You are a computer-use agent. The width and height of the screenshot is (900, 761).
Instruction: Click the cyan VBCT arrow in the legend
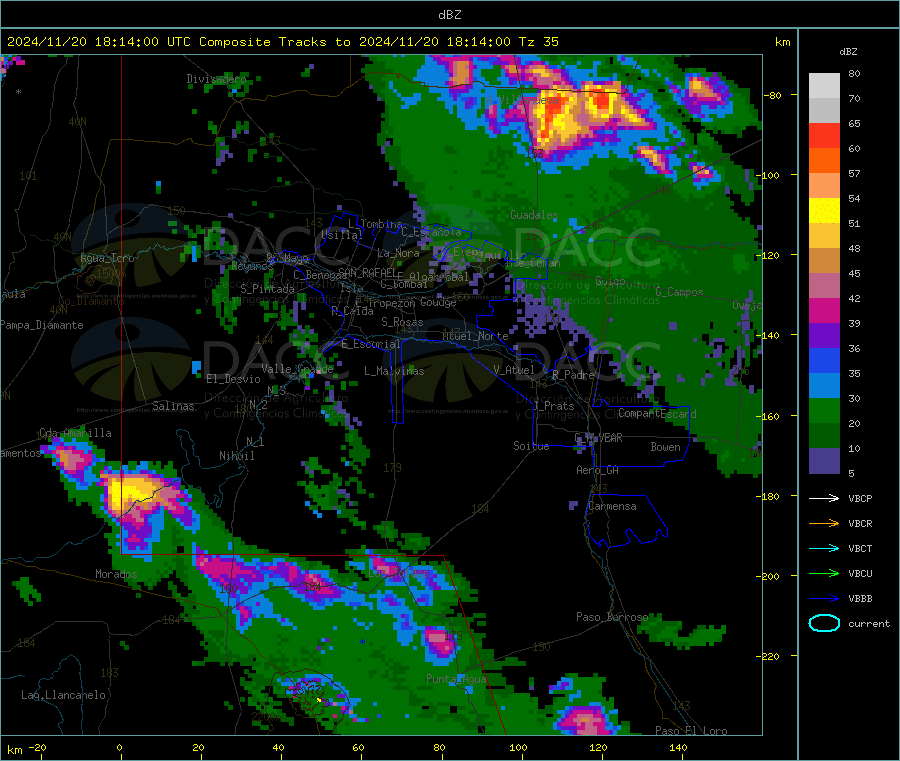824,548
